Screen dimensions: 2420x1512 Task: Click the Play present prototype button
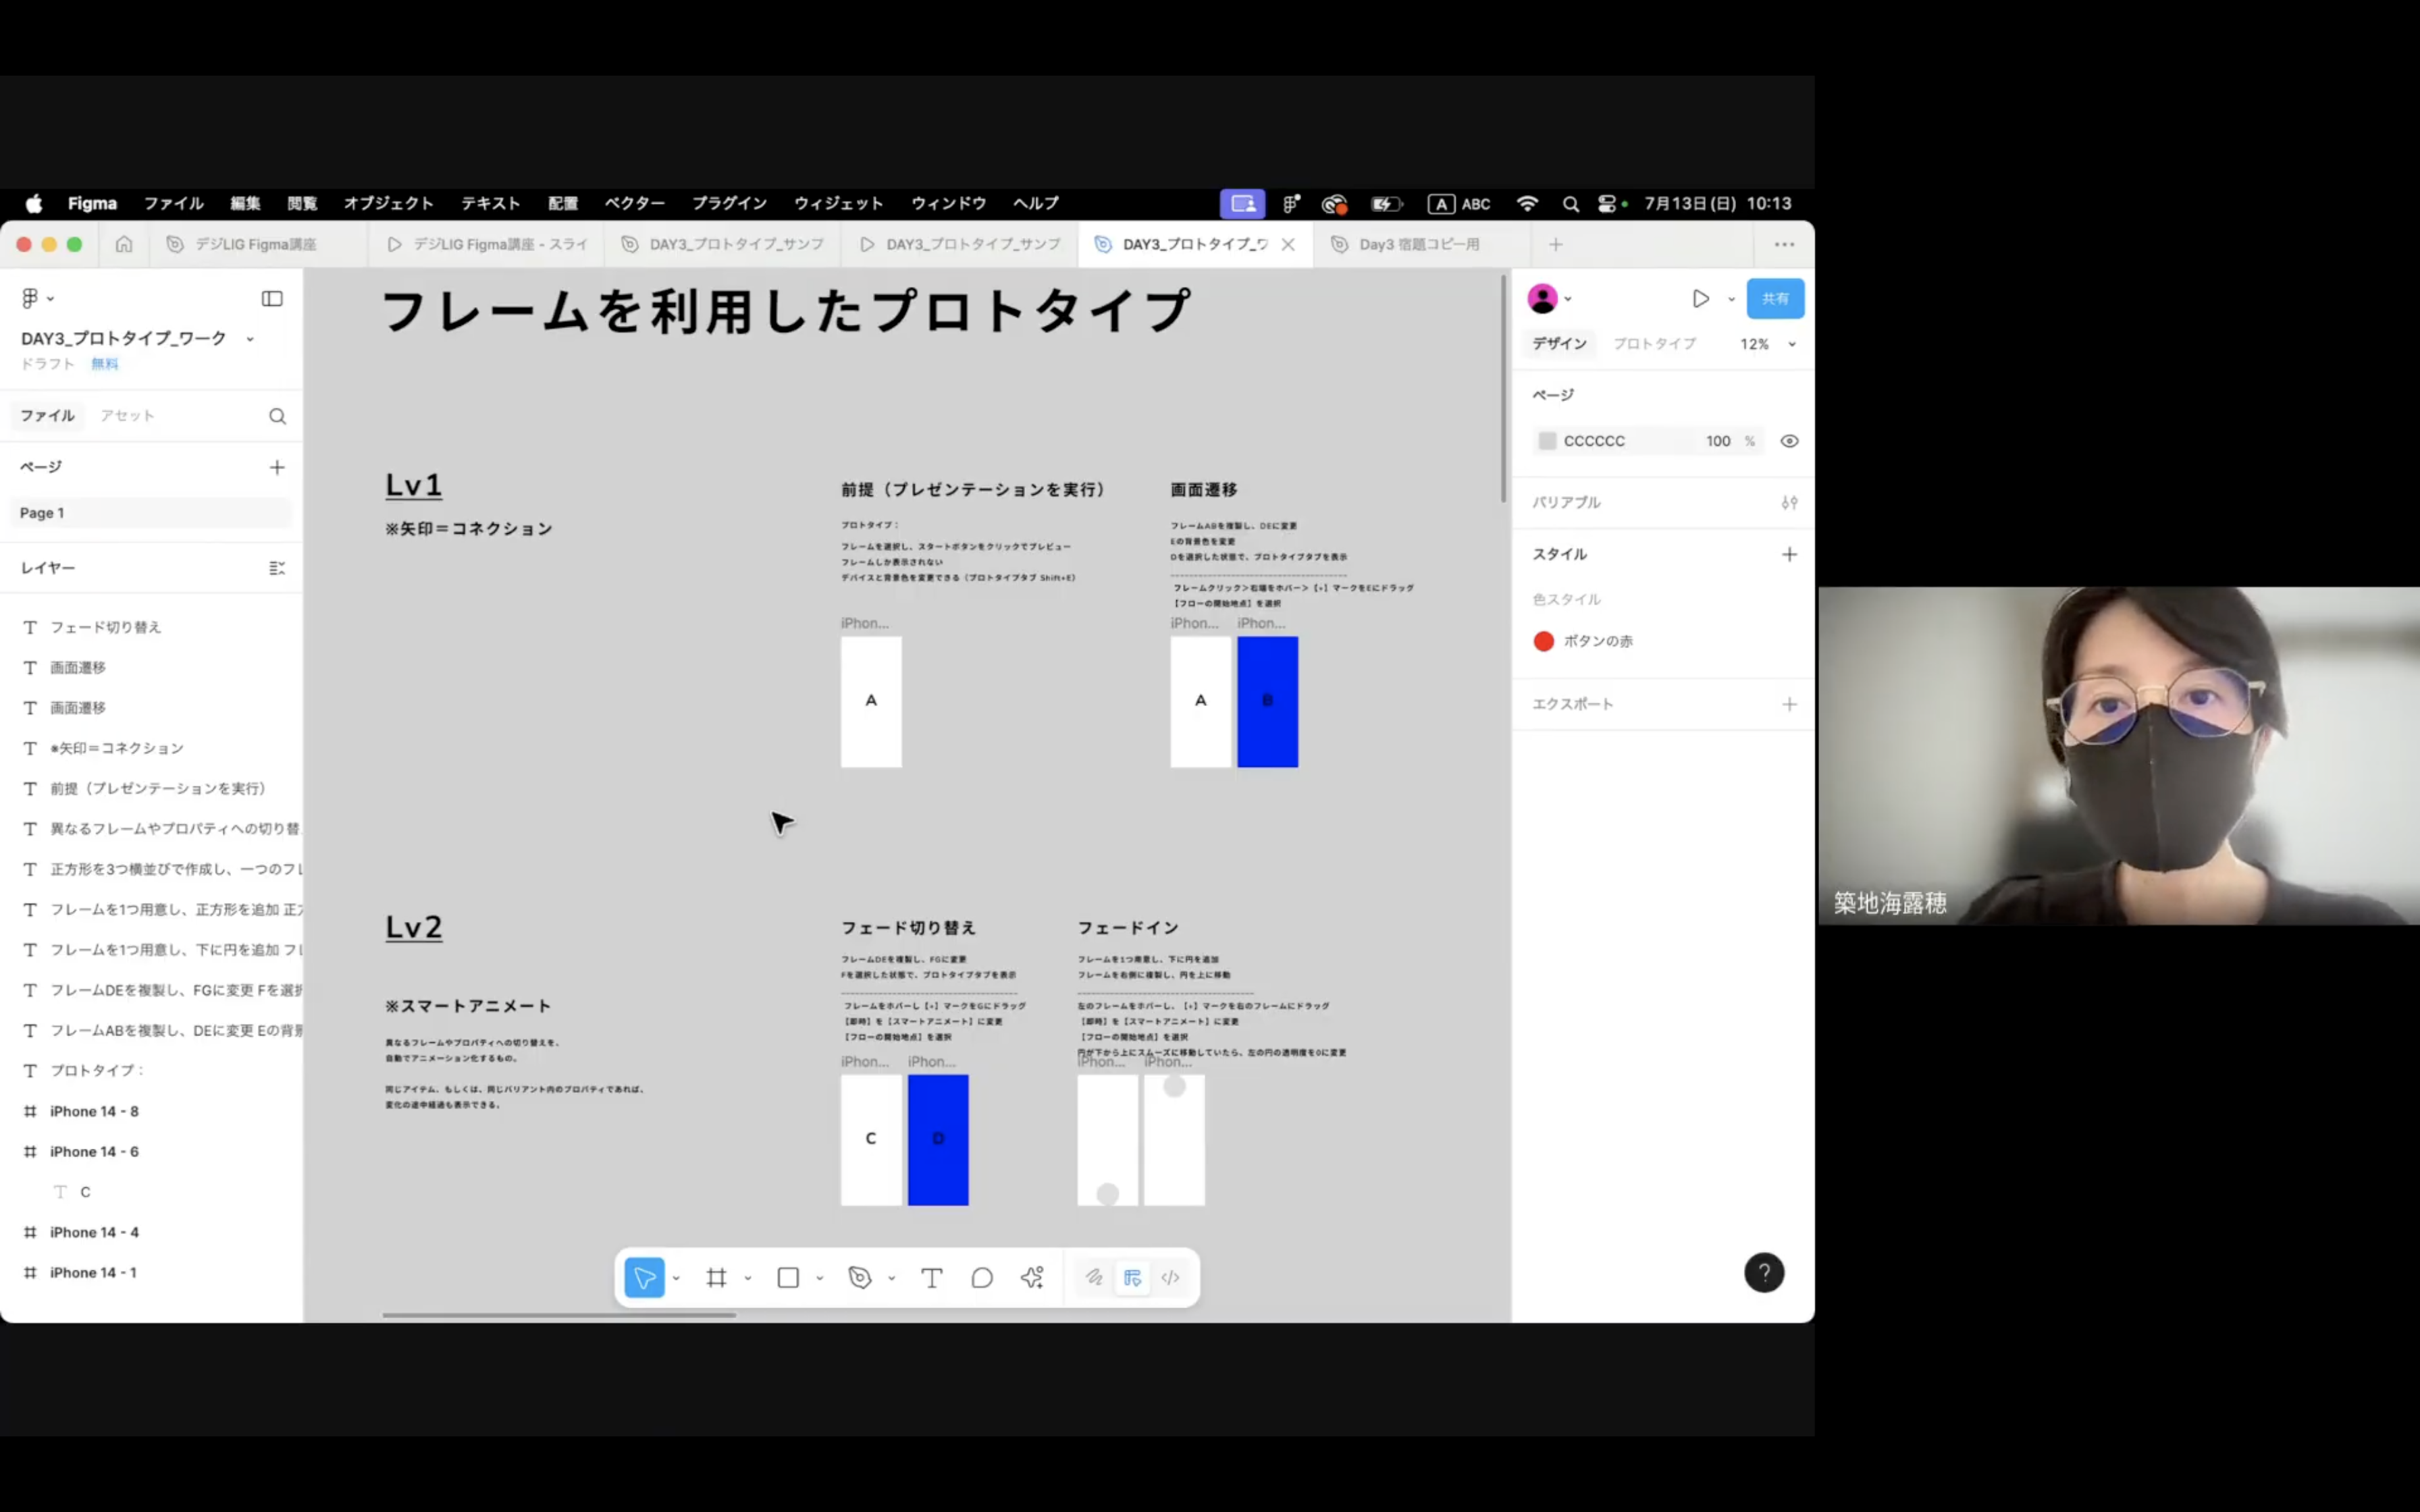pos(1700,298)
